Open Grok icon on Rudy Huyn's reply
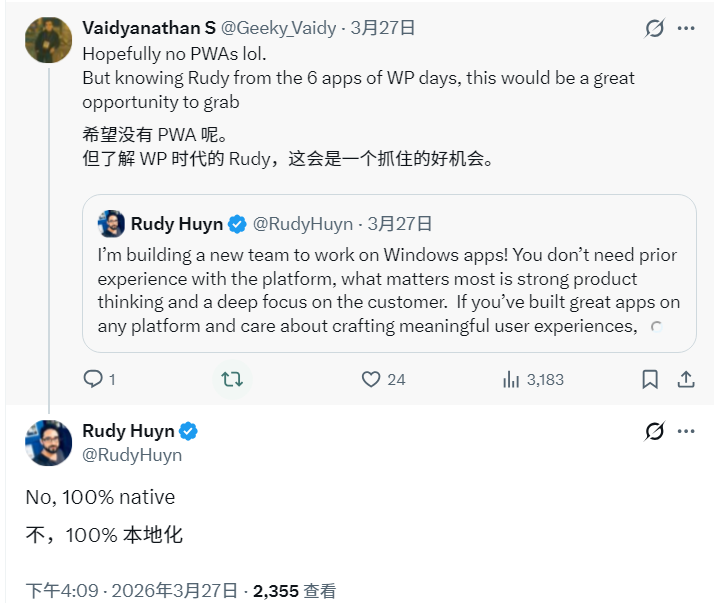 [x=654, y=431]
